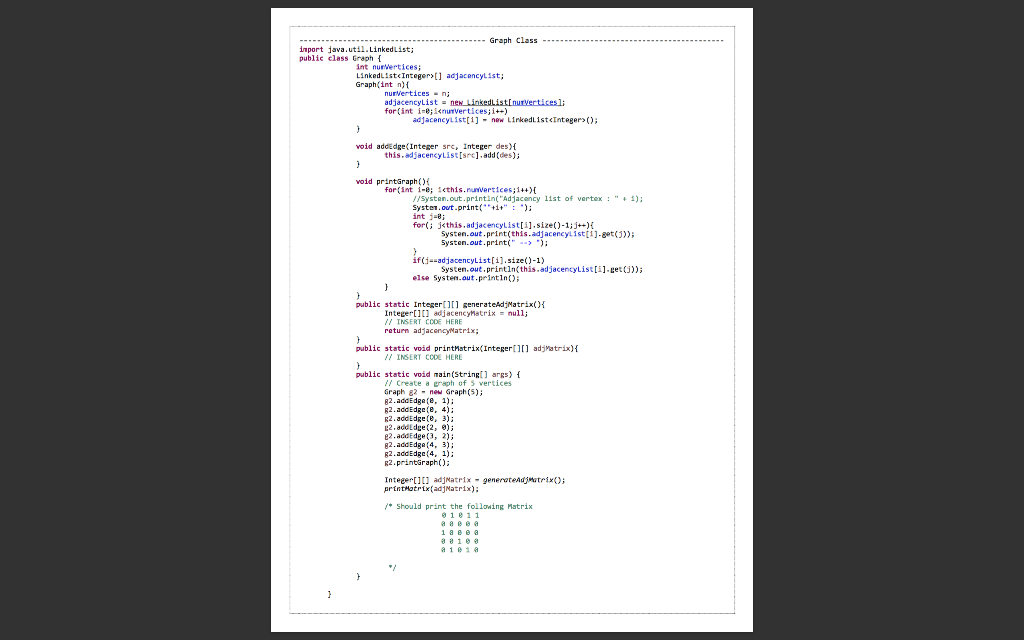1024x640 pixels.
Task: Click the "for(; j<this.adjacencyList[i].size()-1;j++){" line
Action: click(x=503, y=225)
